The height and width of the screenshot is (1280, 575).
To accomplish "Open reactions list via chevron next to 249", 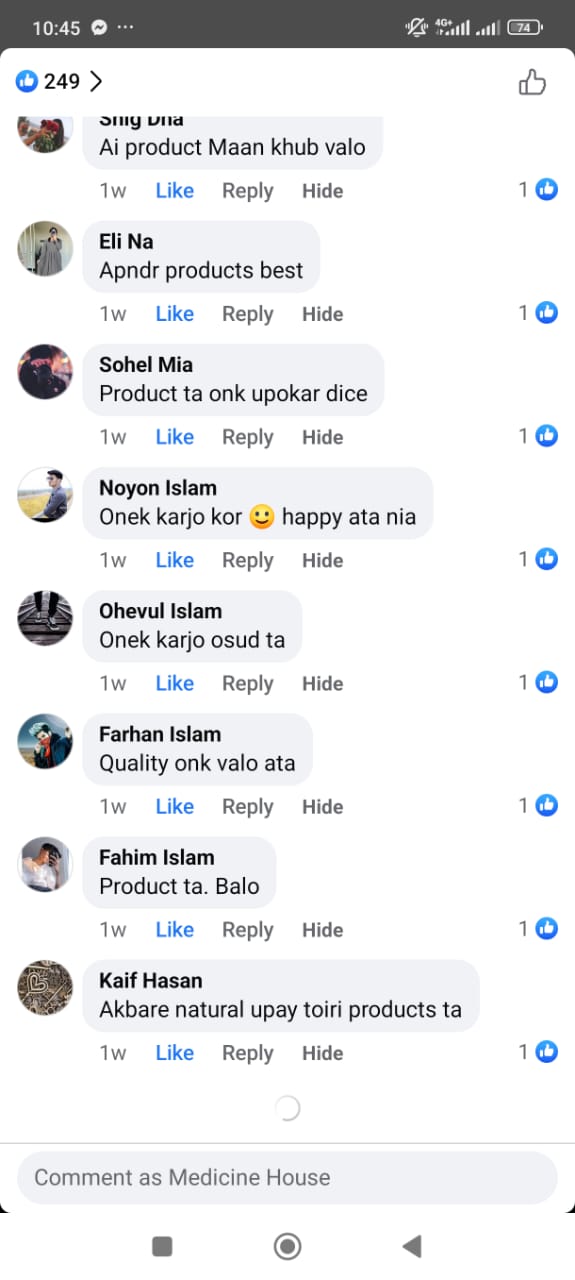I will (x=96, y=82).
